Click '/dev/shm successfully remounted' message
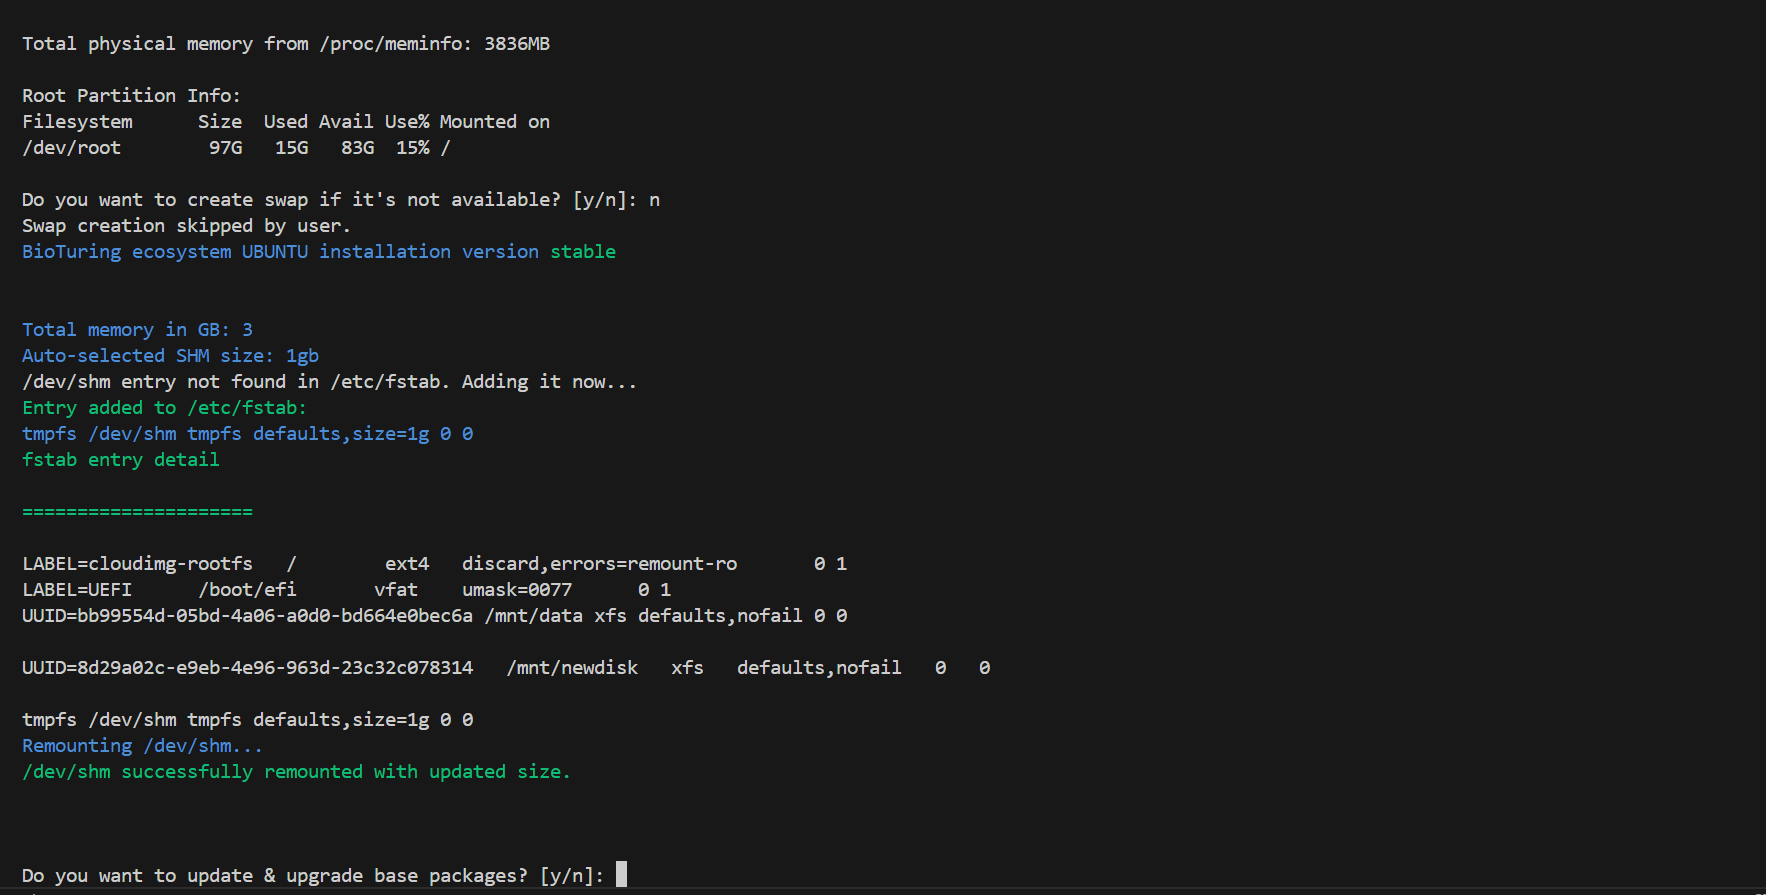The width and height of the screenshot is (1766, 895). click(296, 772)
